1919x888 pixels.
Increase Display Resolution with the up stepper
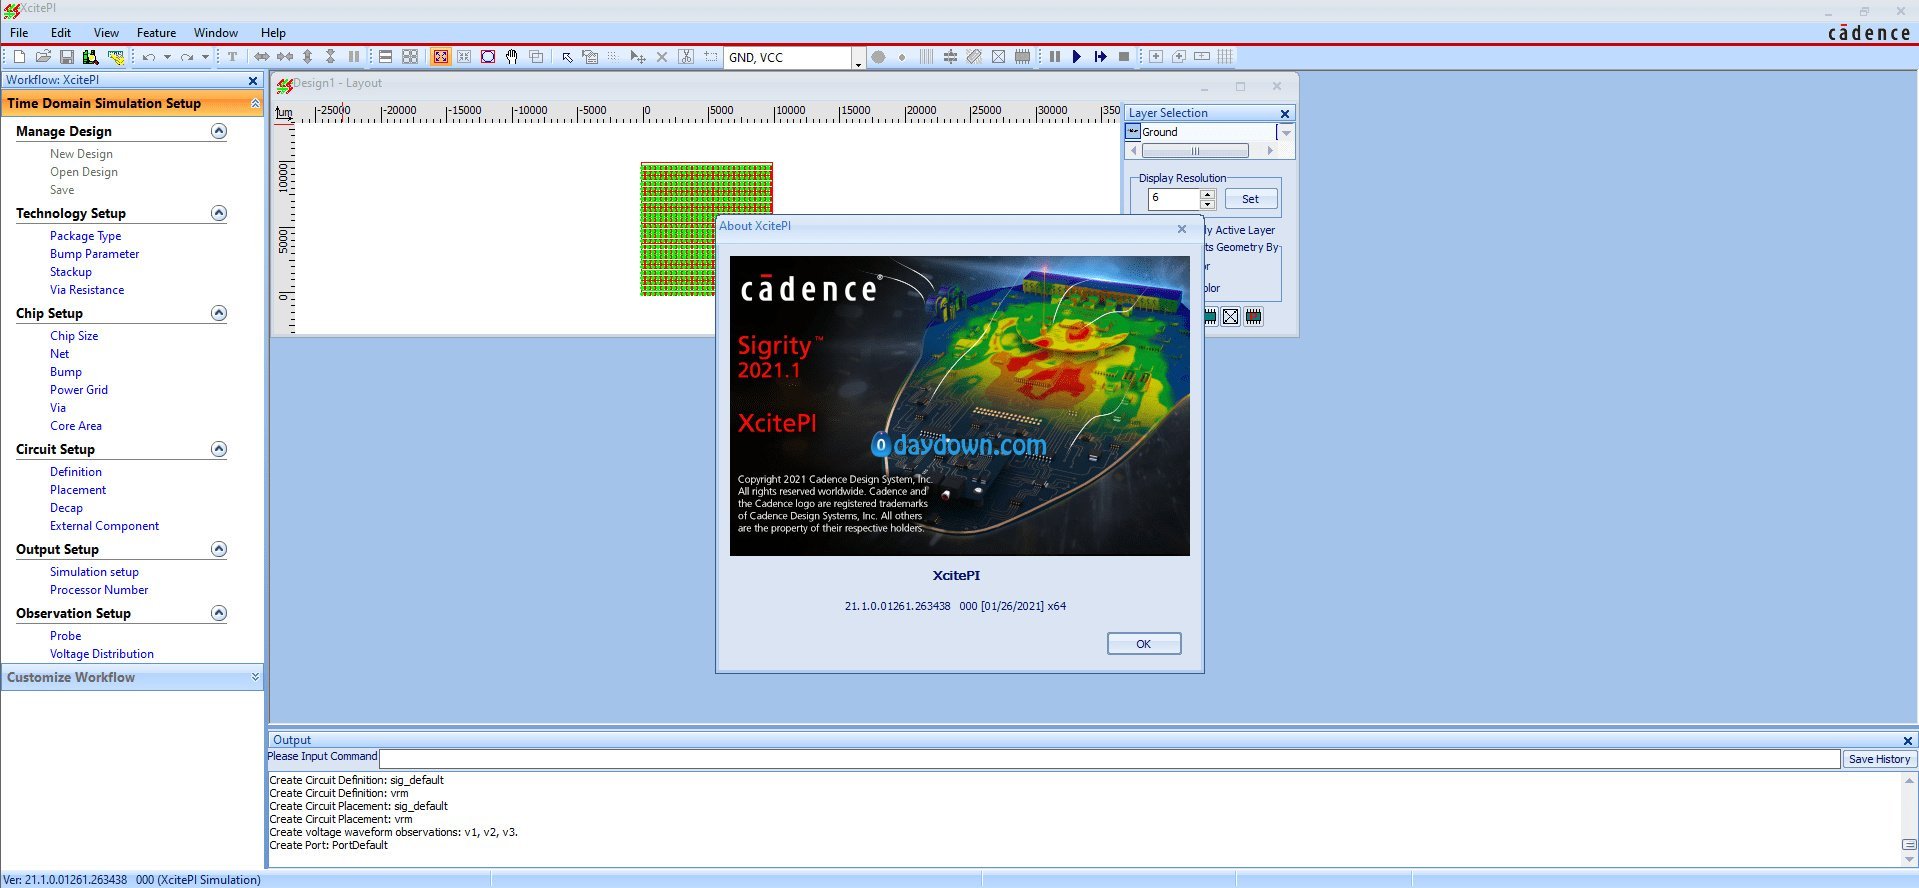tap(1208, 194)
